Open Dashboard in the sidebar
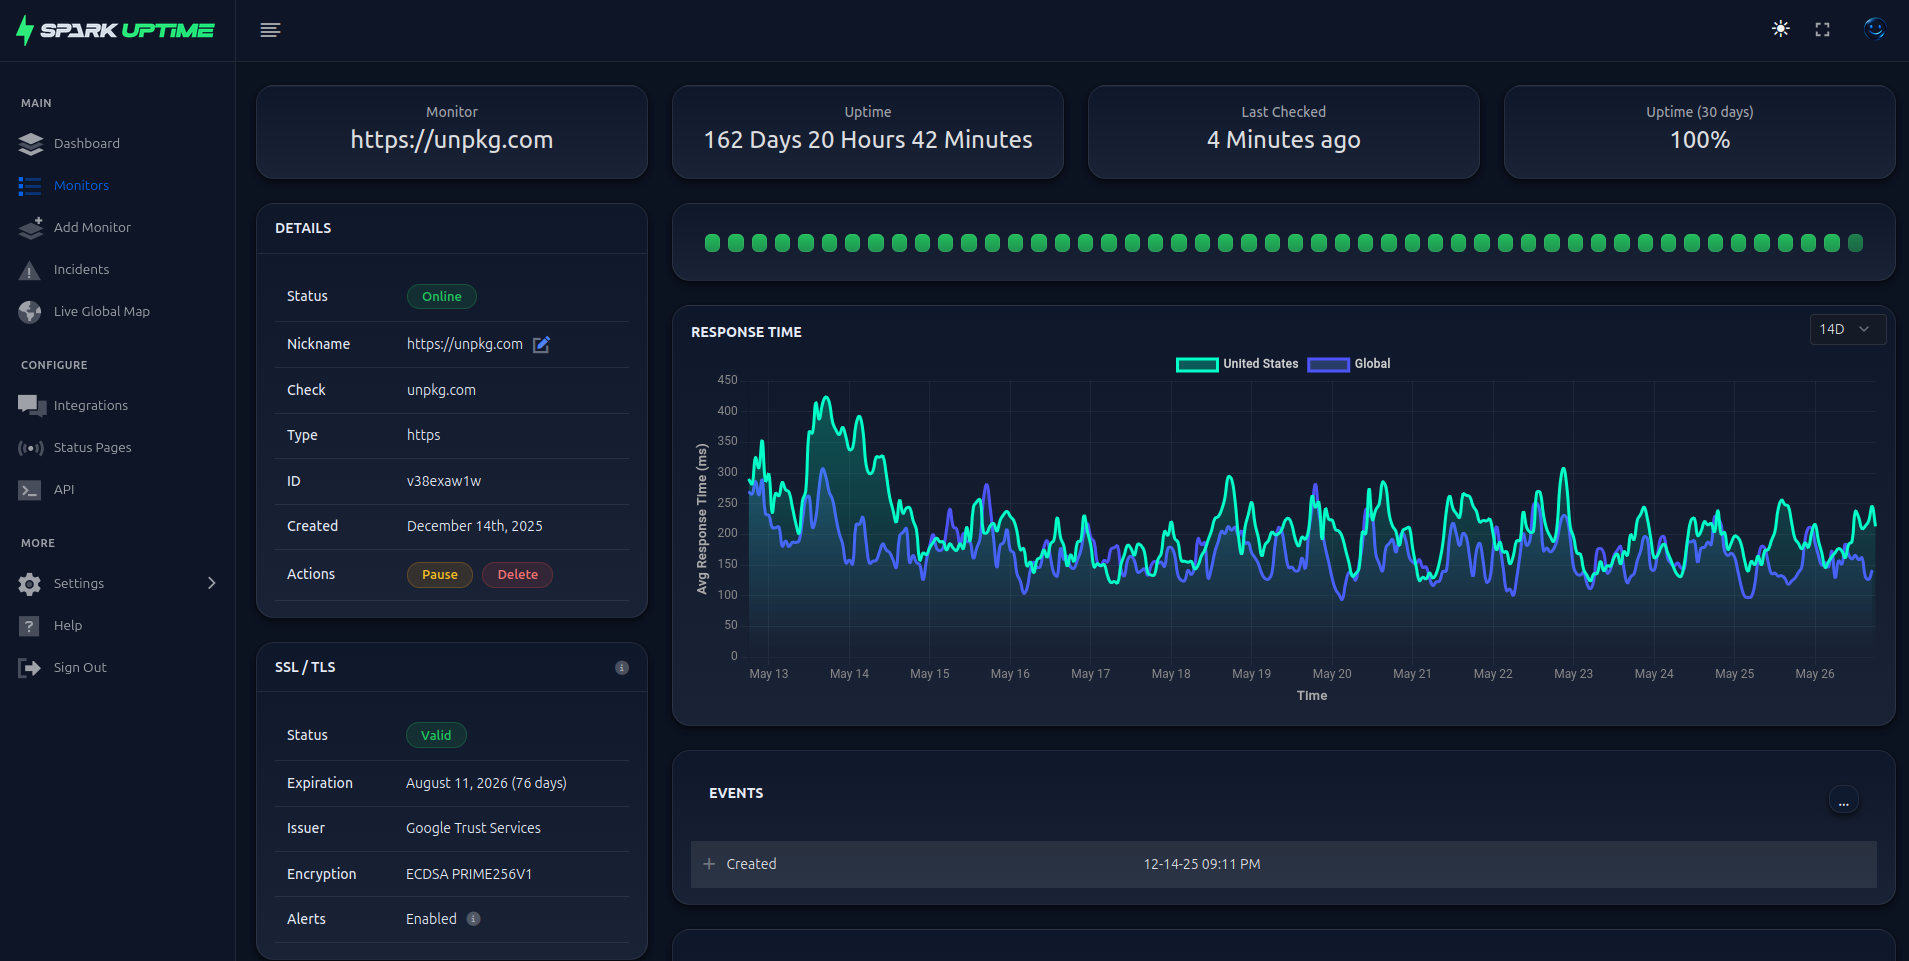 click(x=87, y=143)
